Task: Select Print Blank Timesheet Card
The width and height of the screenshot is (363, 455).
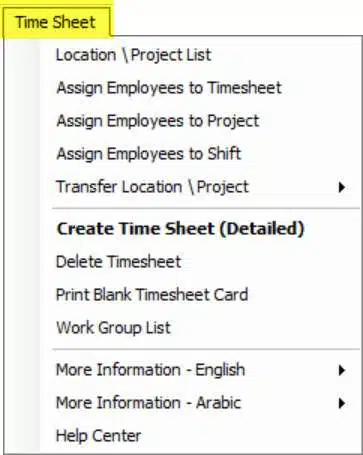Action: pyautogui.click(x=152, y=295)
